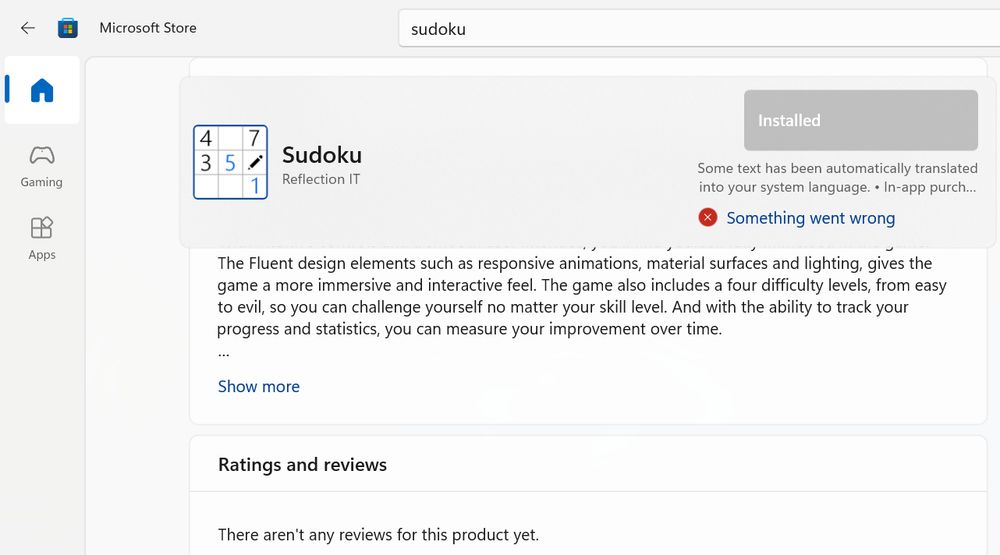The image size is (1000, 555).
Task: Click the Gaming controller icon
Action: coord(42,155)
